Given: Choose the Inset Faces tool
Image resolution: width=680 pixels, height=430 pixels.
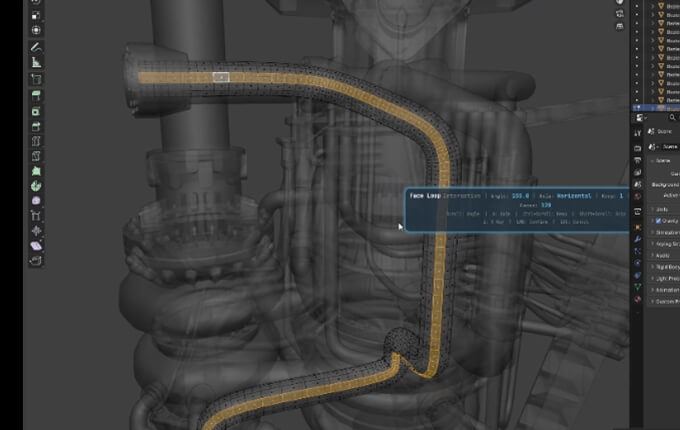Looking at the screenshot, I should click(x=36, y=111).
